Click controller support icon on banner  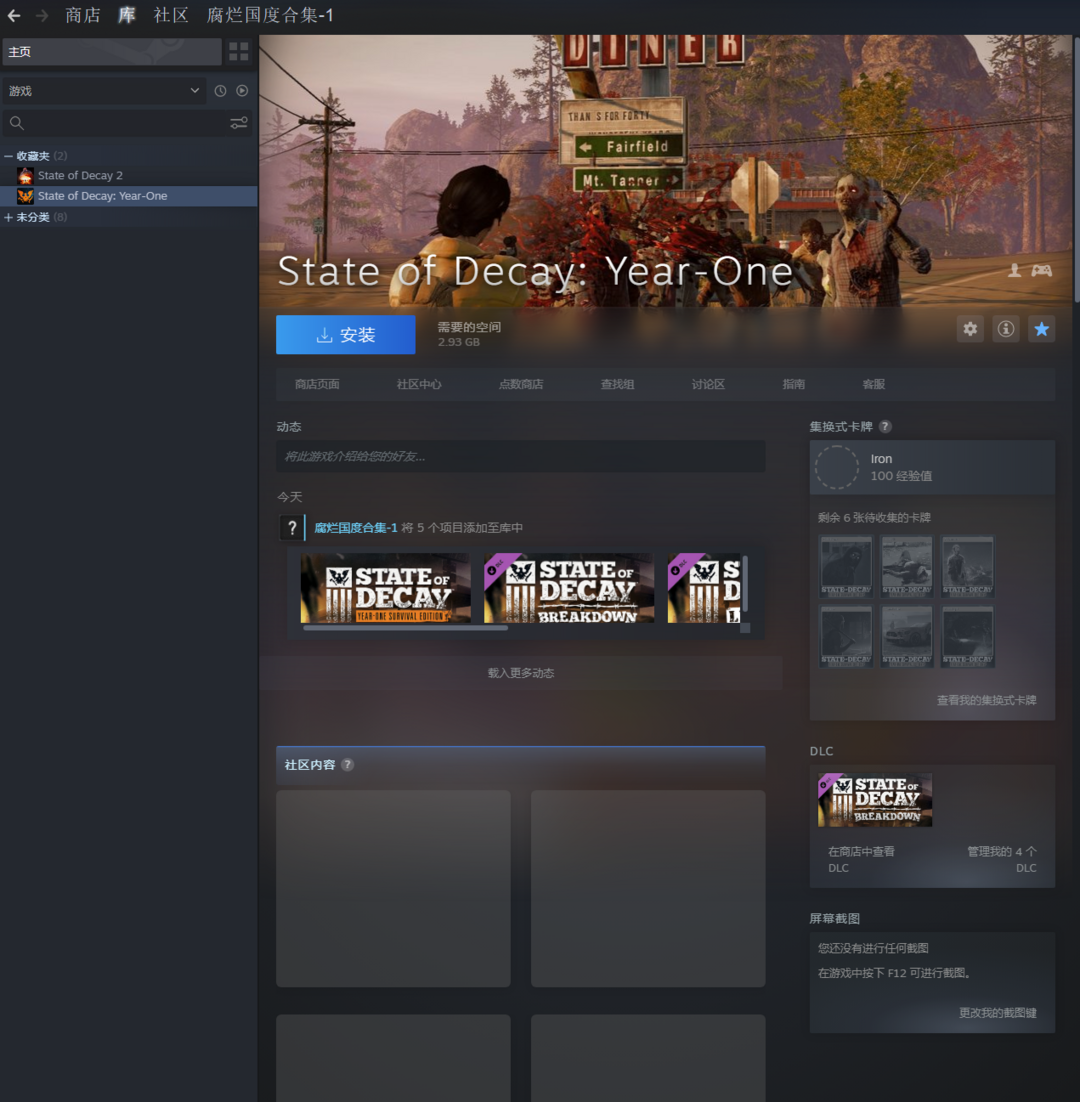coord(1041,270)
